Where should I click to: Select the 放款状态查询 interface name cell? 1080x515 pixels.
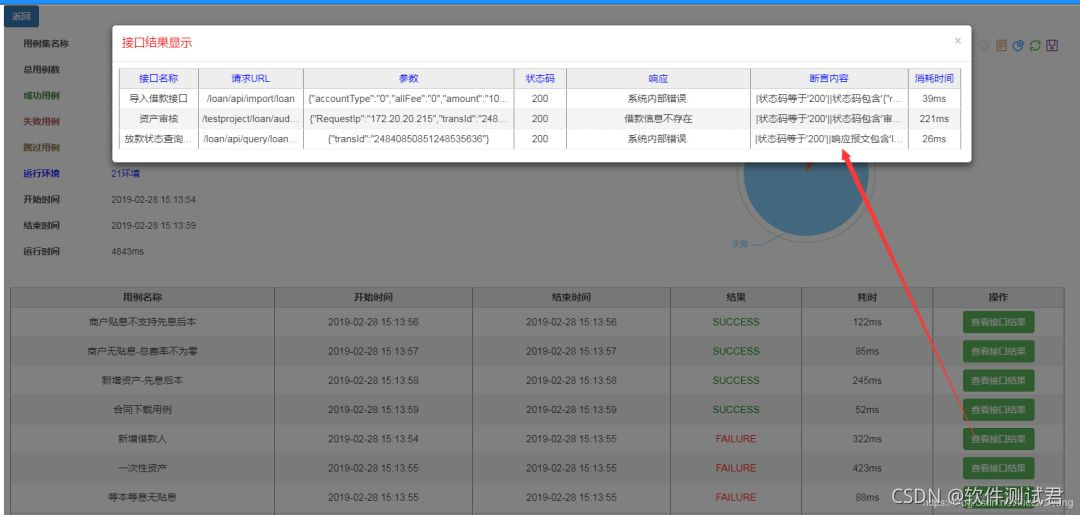[158, 138]
